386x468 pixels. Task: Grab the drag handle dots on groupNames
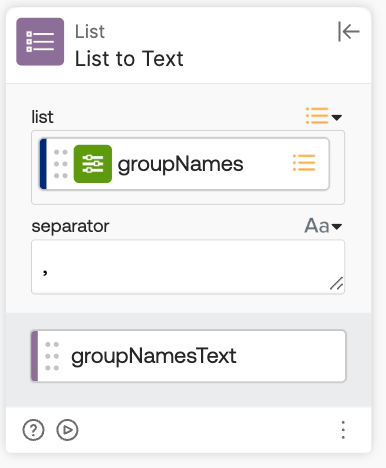click(x=61, y=164)
